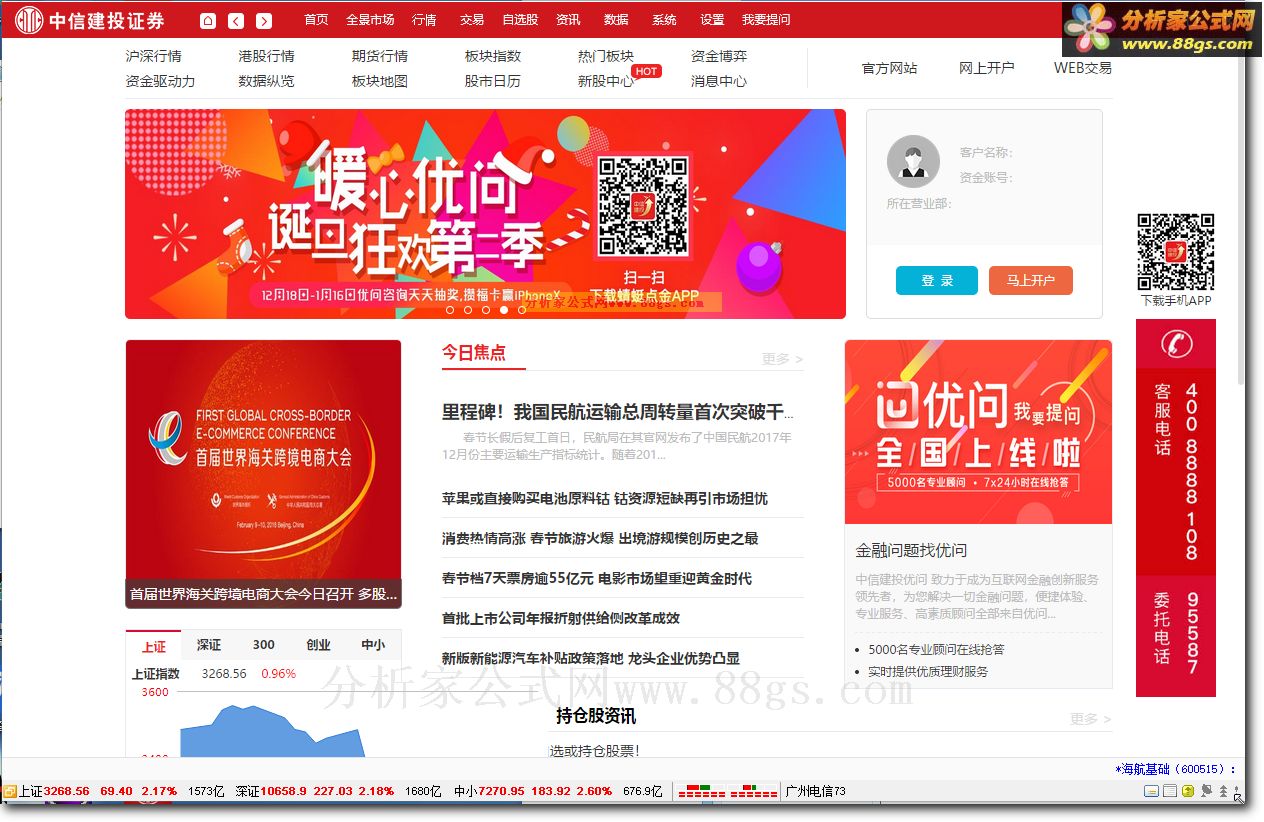The image size is (1264, 822).
Task: Open the 优问全国上线啦 promo image
Action: (978, 432)
